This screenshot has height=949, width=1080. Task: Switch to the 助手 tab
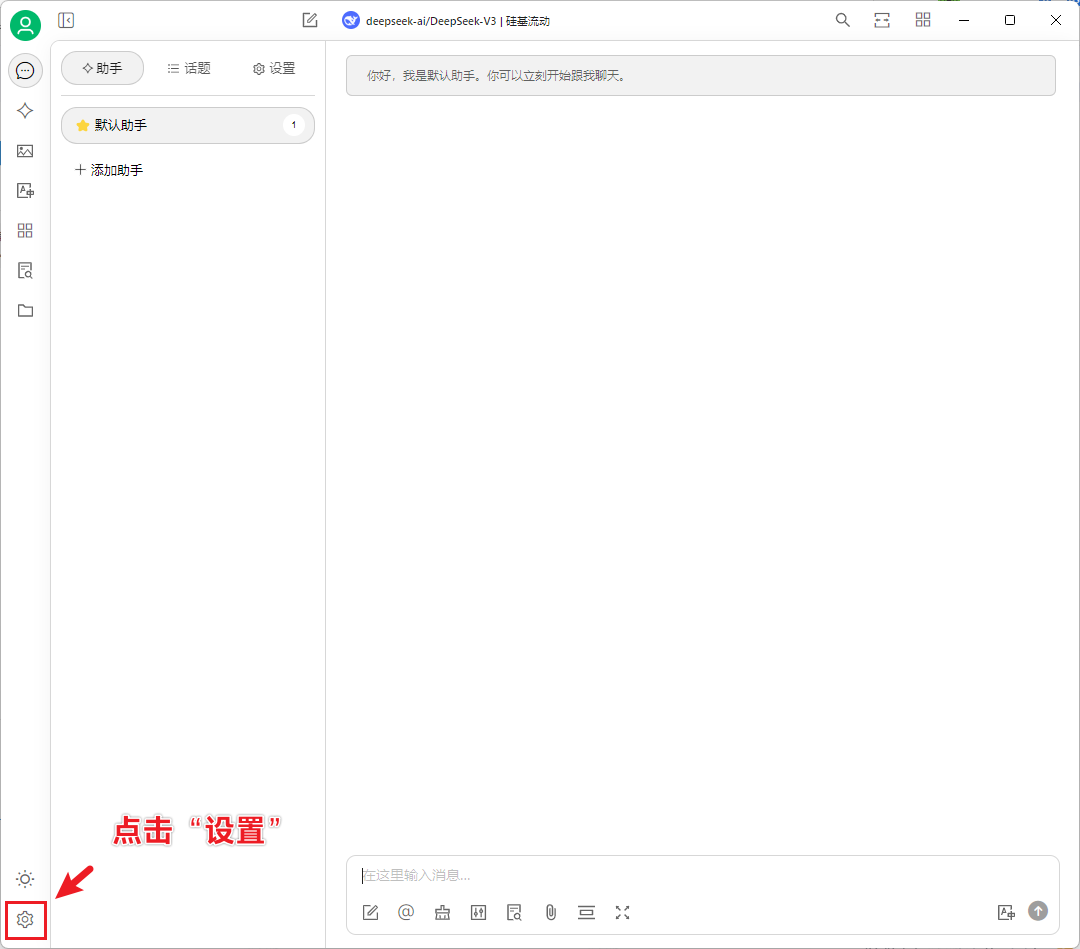coord(103,68)
